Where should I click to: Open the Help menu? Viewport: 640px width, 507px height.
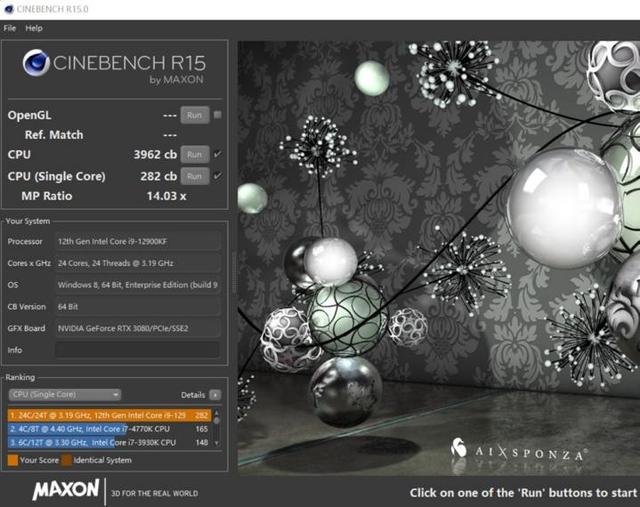tap(34, 28)
